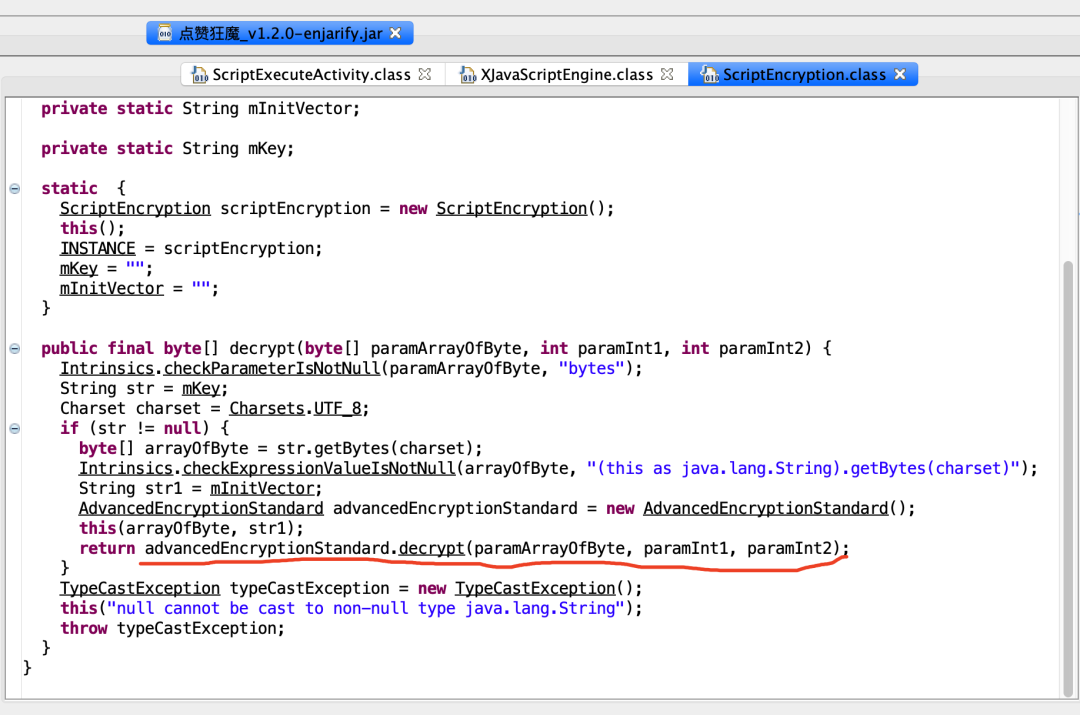
Task: Follow the decrypt link in return statement
Action: pos(432,548)
